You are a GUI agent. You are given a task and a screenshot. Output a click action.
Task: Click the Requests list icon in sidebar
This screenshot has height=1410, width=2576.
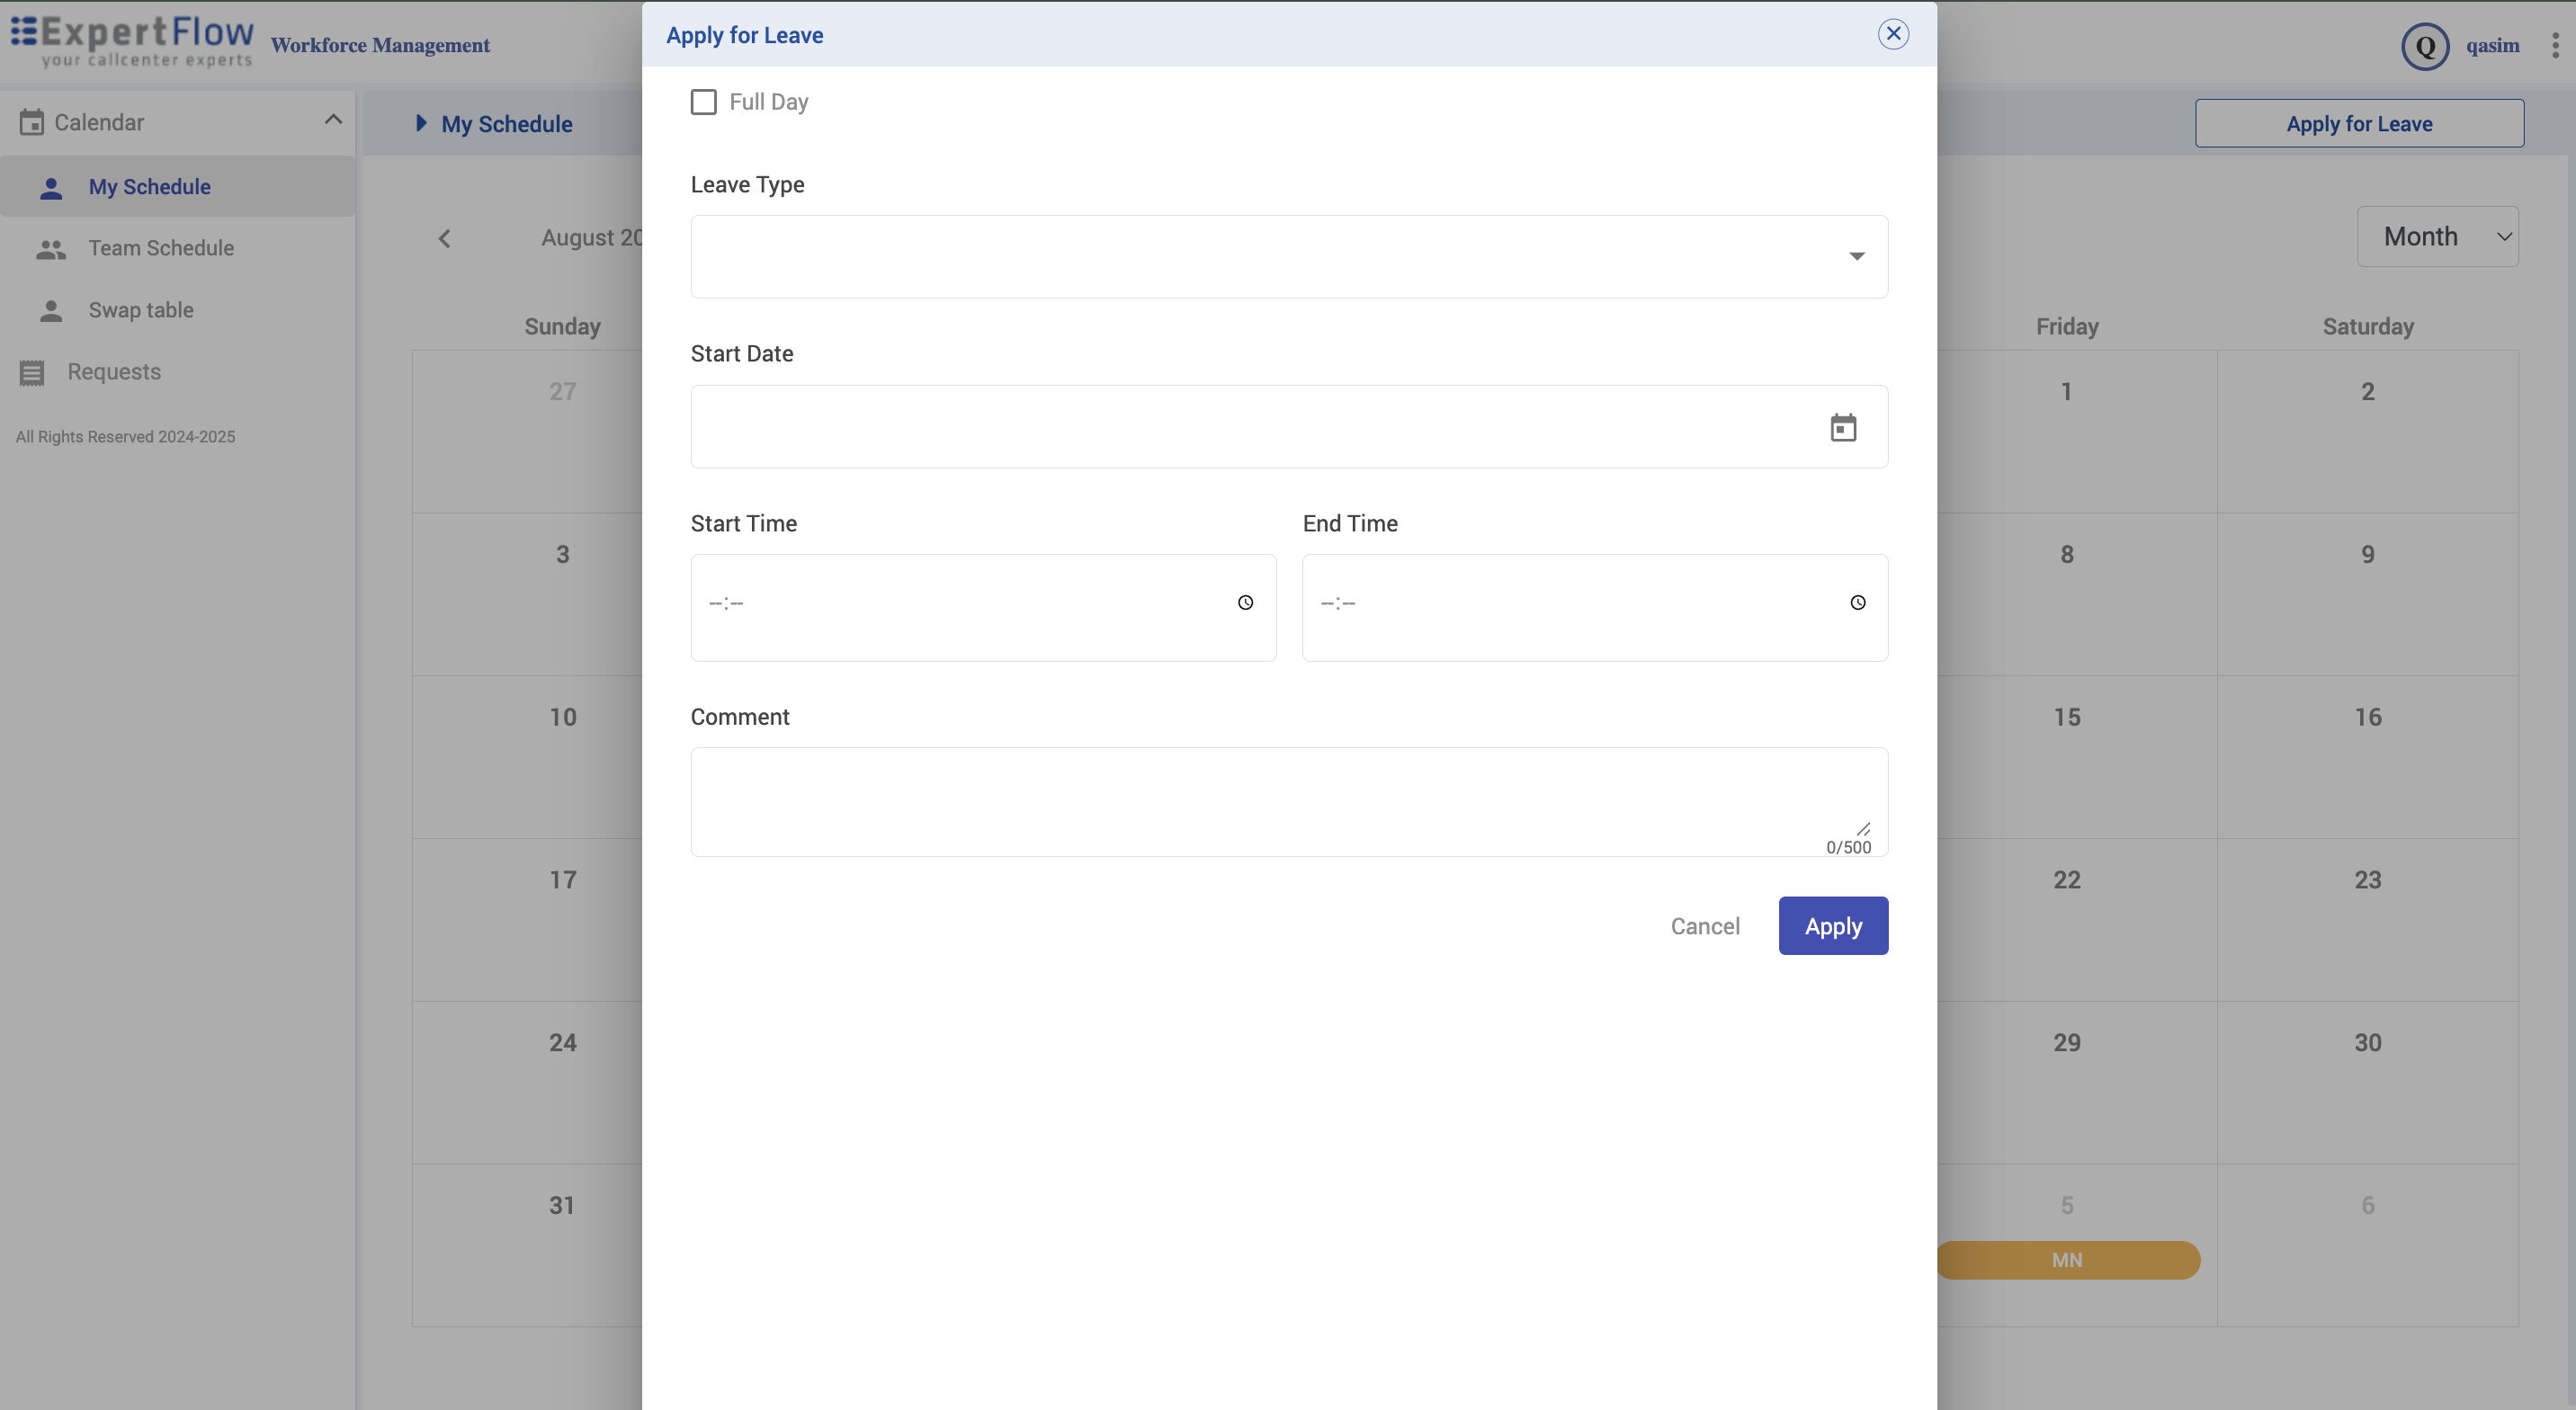32,372
